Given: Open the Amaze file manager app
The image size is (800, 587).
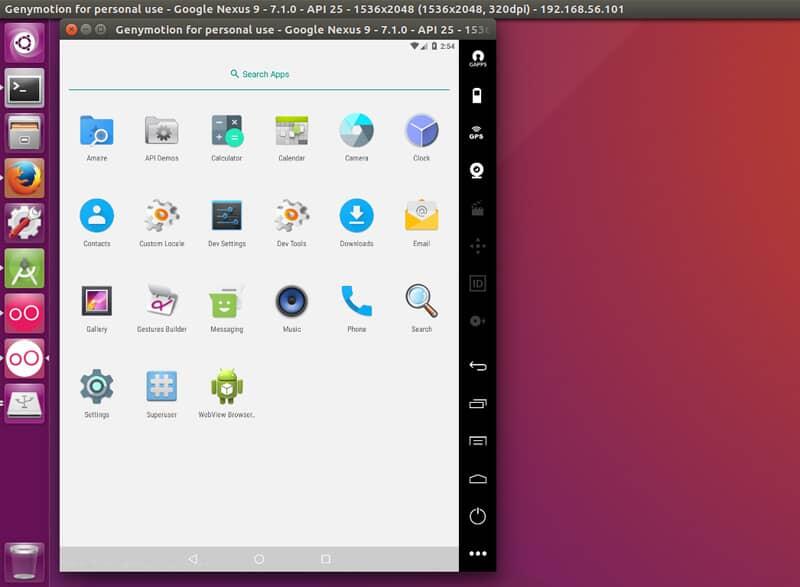Looking at the screenshot, I should tap(97, 132).
